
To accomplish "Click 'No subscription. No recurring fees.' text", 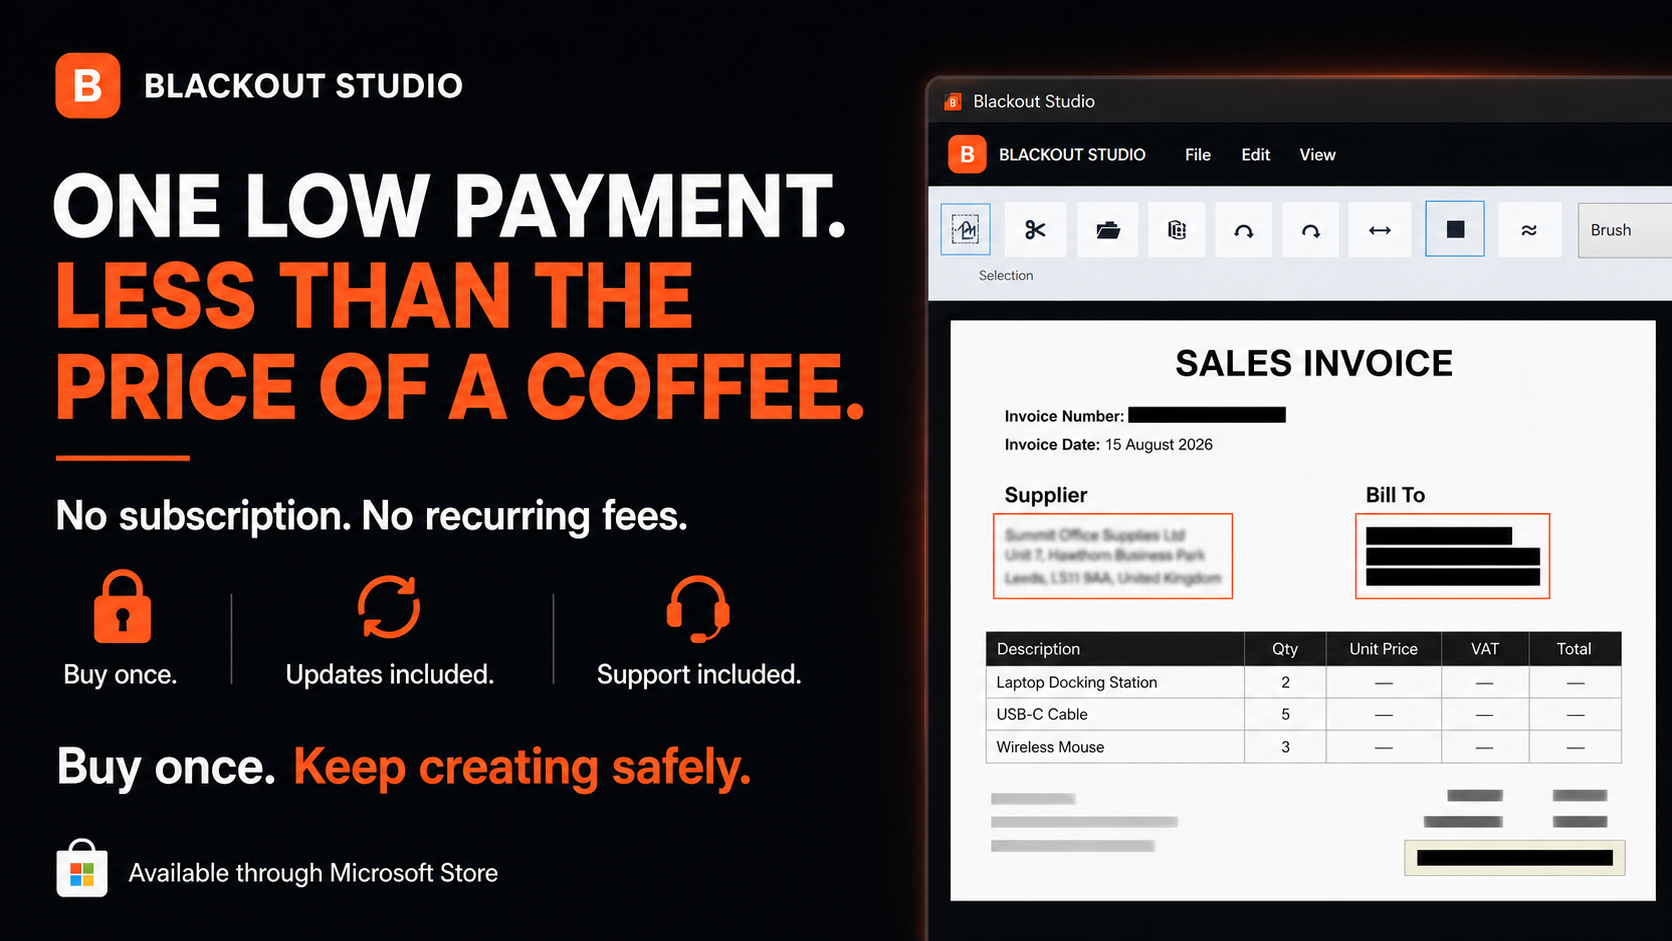I will tap(372, 516).
